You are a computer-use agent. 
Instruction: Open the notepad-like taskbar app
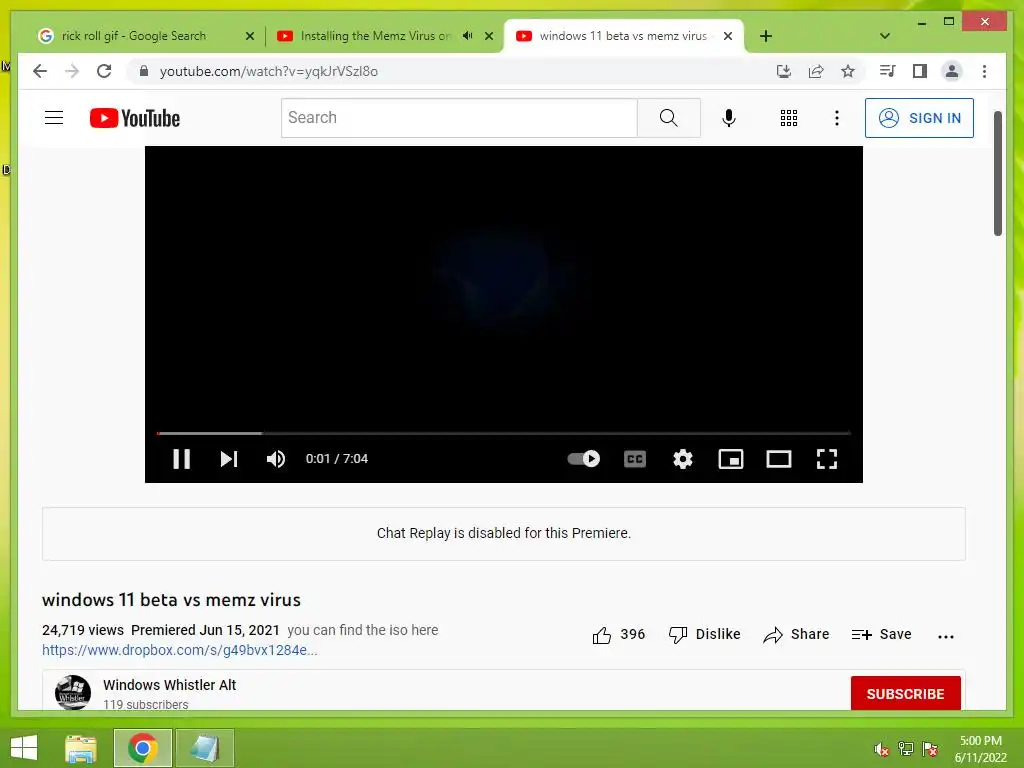(x=204, y=748)
